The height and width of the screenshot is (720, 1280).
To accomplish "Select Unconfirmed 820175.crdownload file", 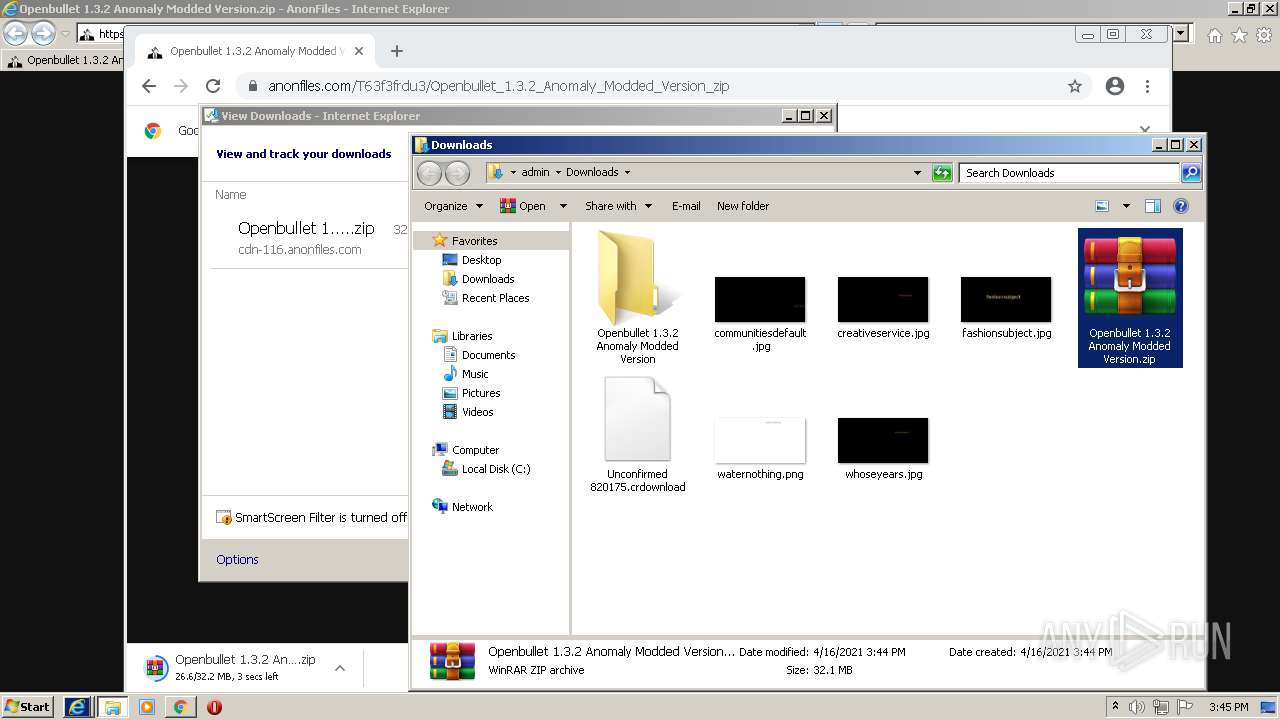I will pyautogui.click(x=638, y=435).
